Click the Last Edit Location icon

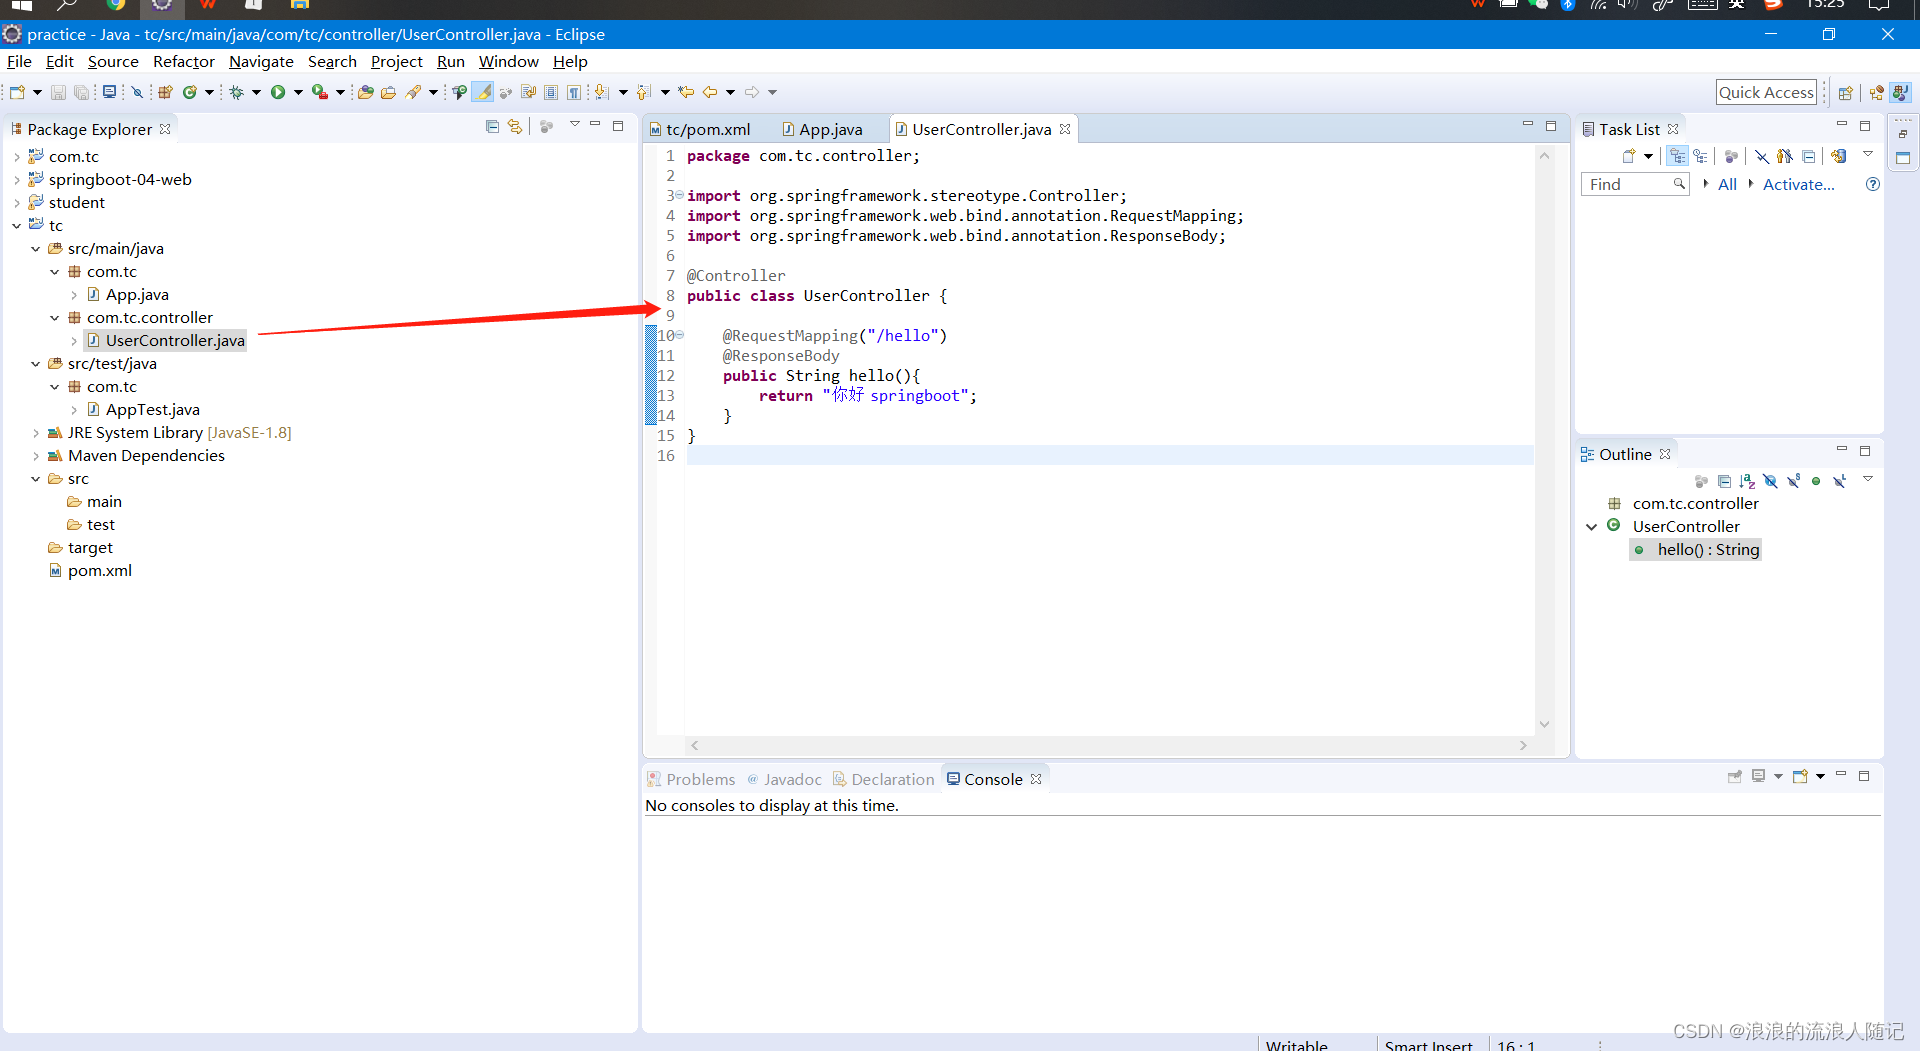(x=685, y=92)
